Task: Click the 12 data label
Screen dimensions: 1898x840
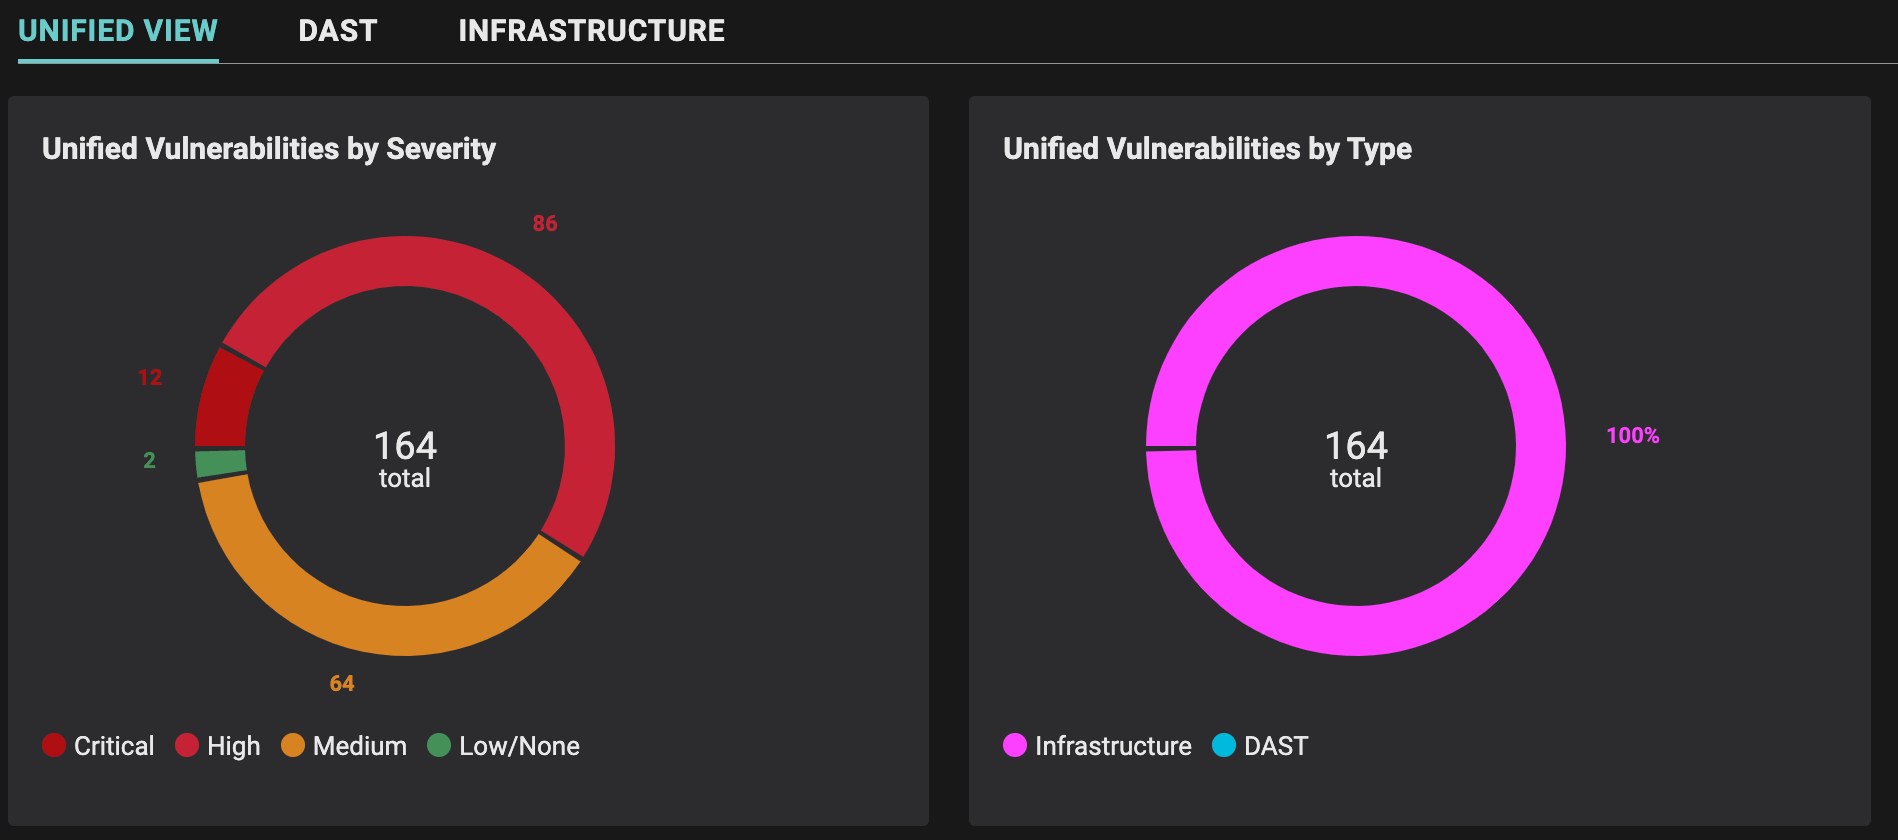Action: [x=150, y=377]
